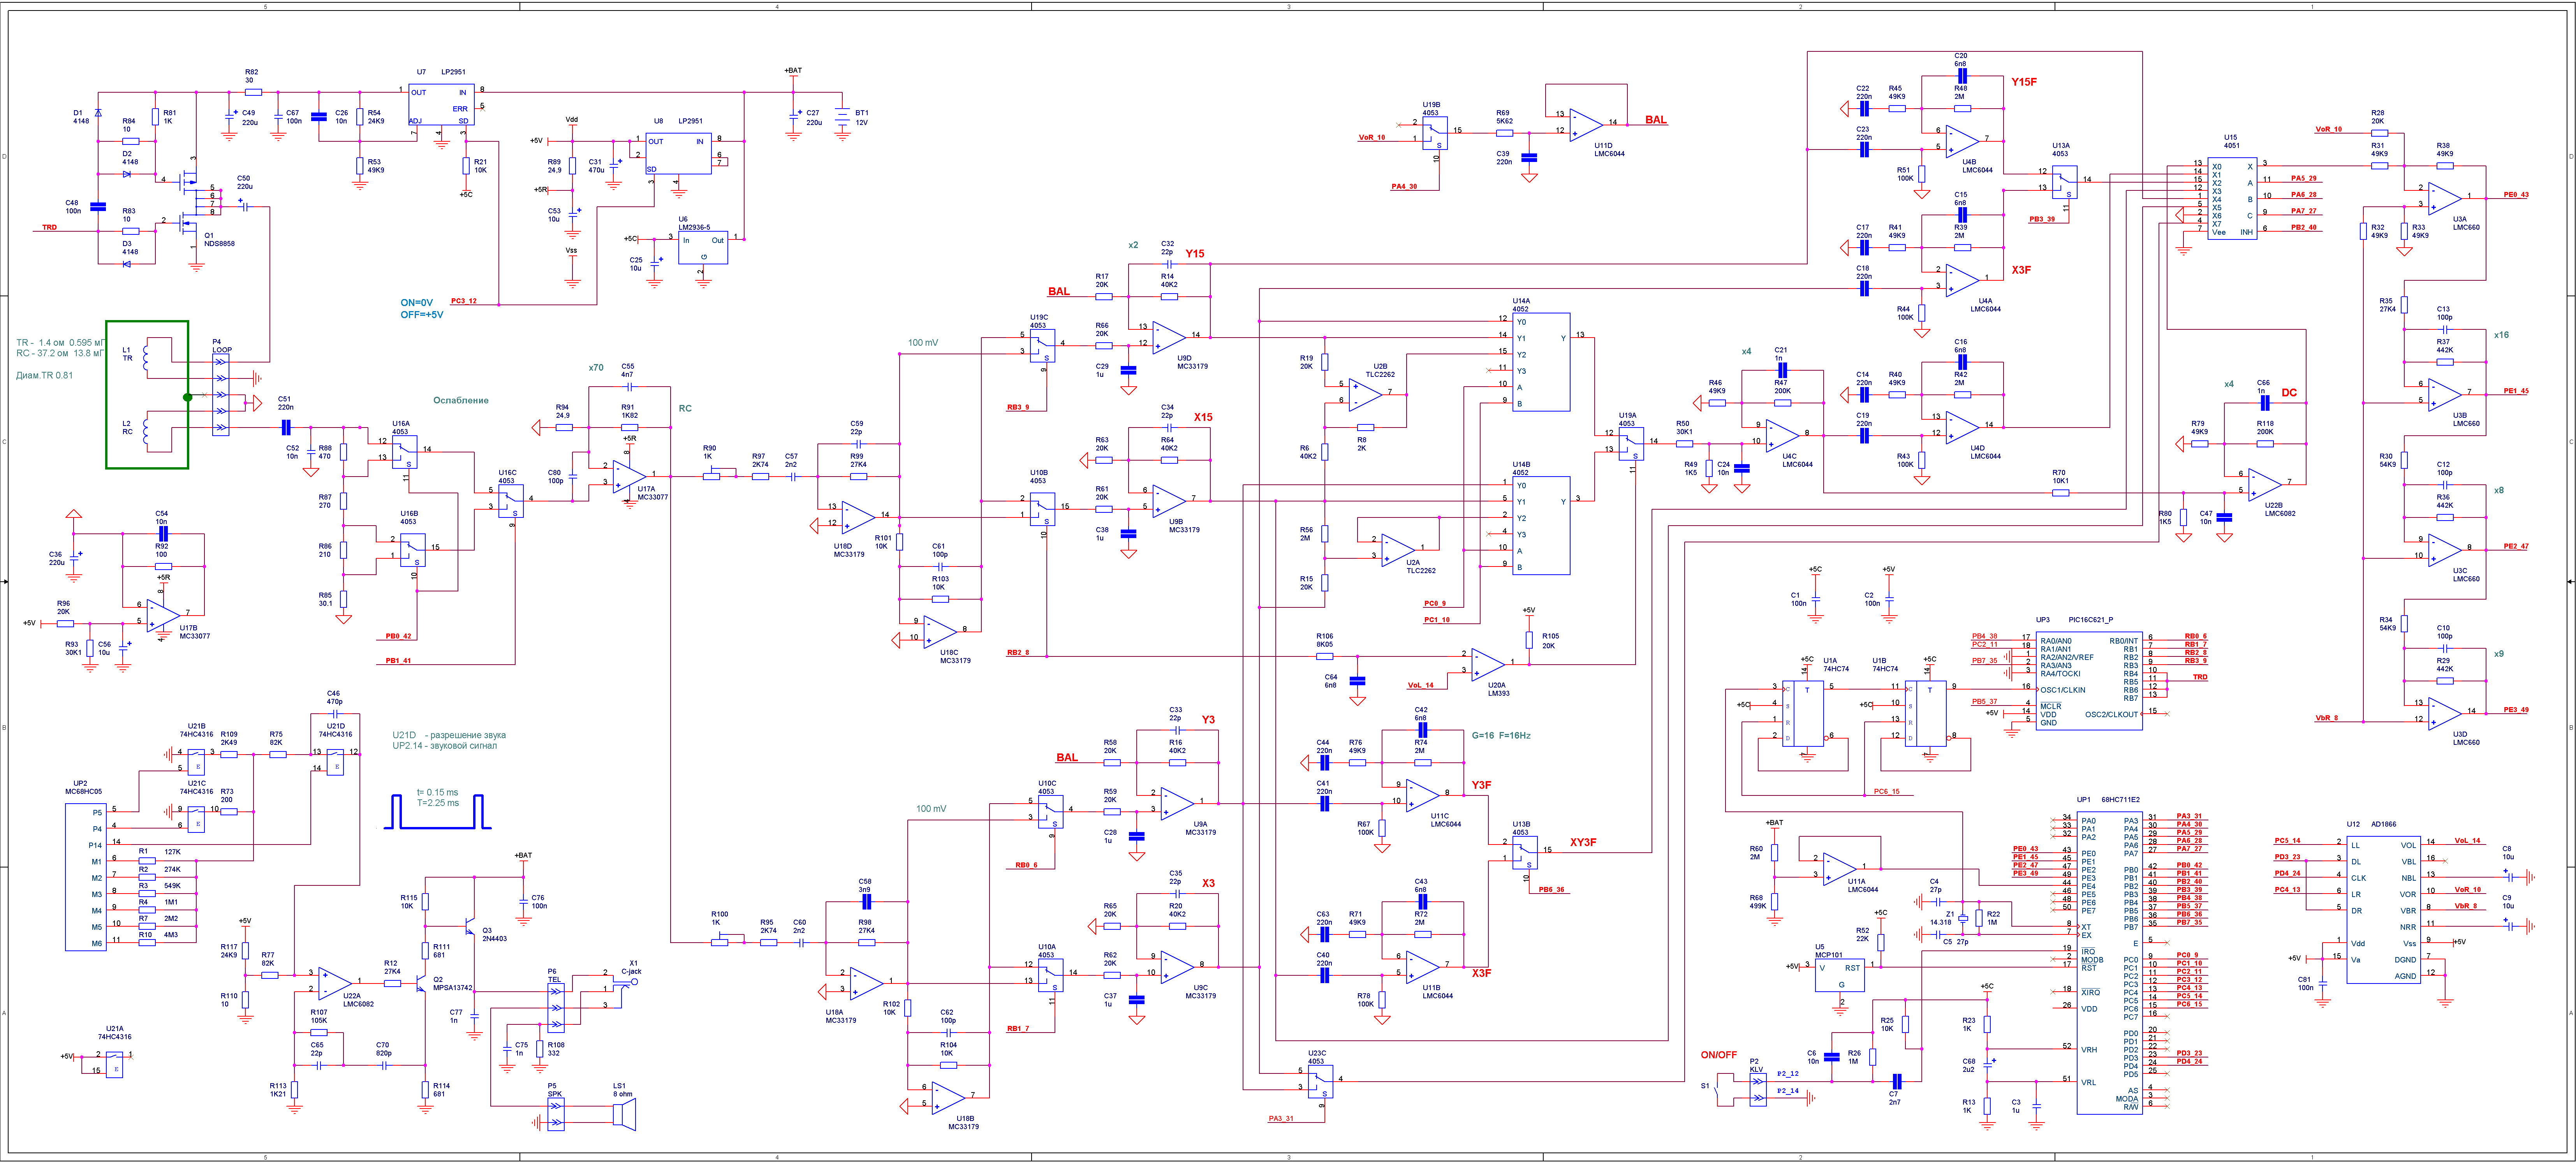Click the U12 AD1866 DAC block
This screenshot has height=1163, width=2576.
point(2384,909)
